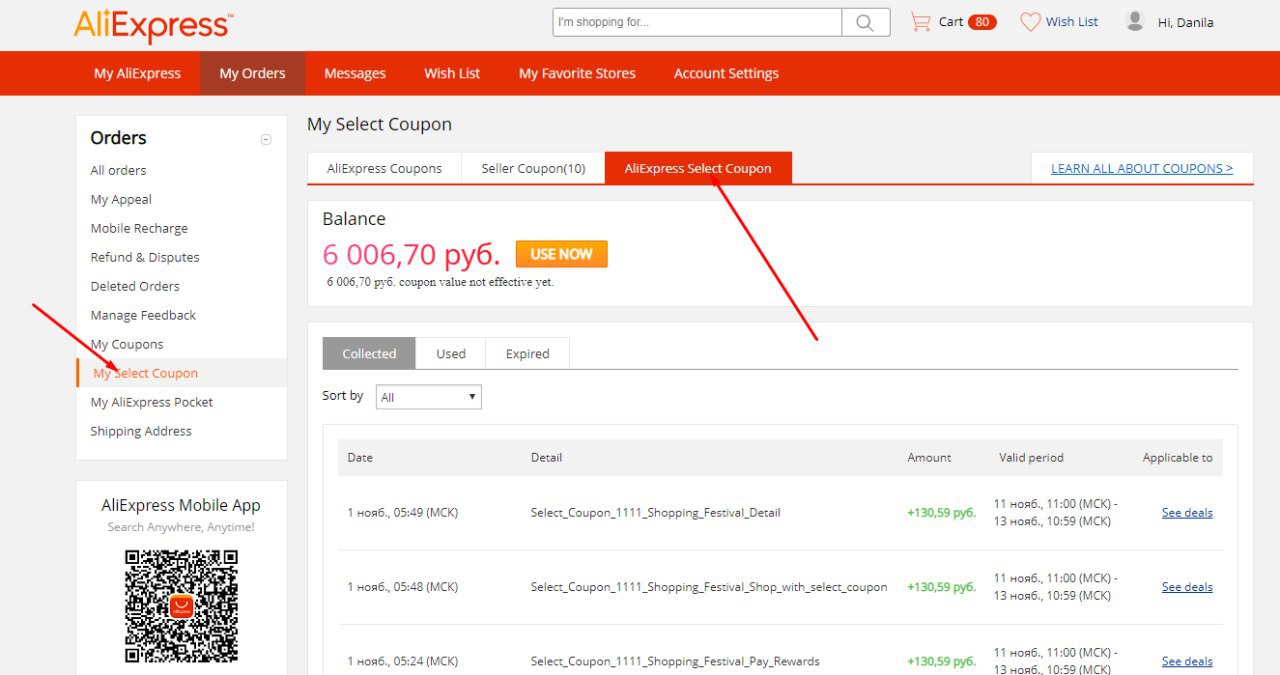Image resolution: width=1280 pixels, height=675 pixels.
Task: Open the shopping cart icon
Action: (x=920, y=22)
